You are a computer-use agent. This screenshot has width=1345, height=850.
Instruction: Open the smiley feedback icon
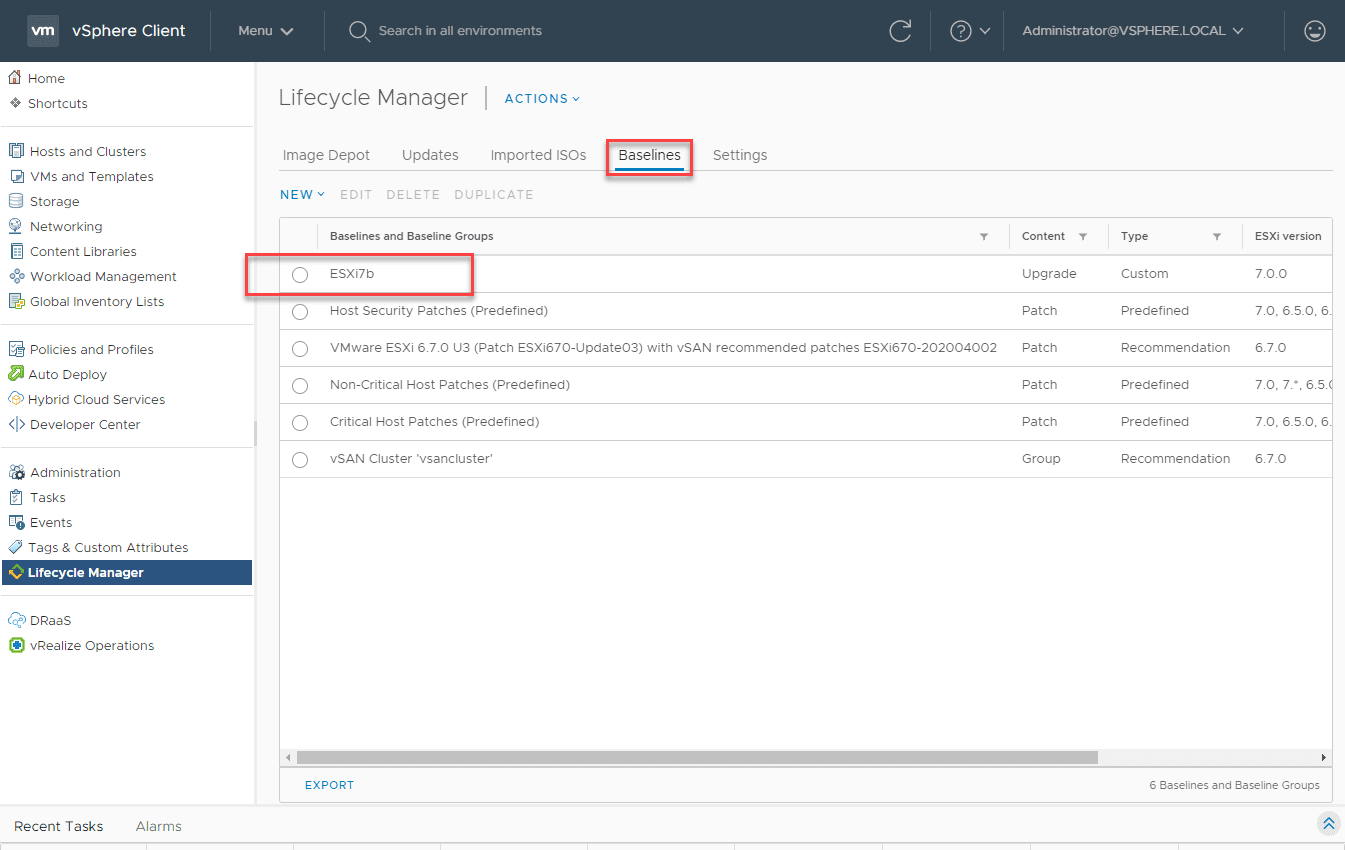tap(1315, 31)
